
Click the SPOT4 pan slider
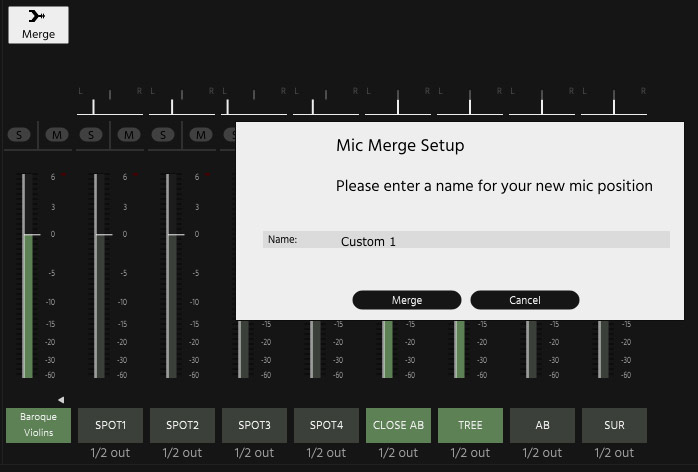click(326, 106)
